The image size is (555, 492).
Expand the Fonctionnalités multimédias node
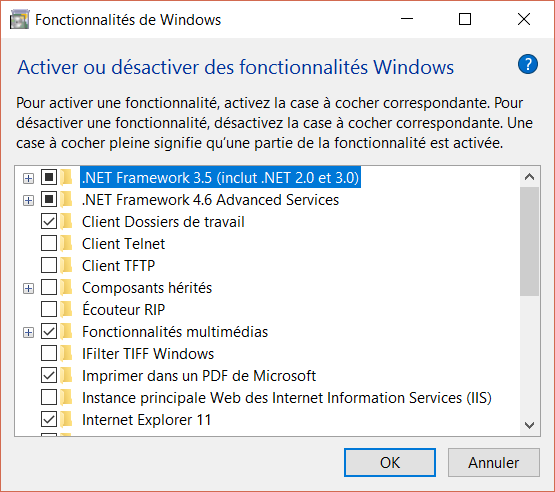click(x=28, y=333)
